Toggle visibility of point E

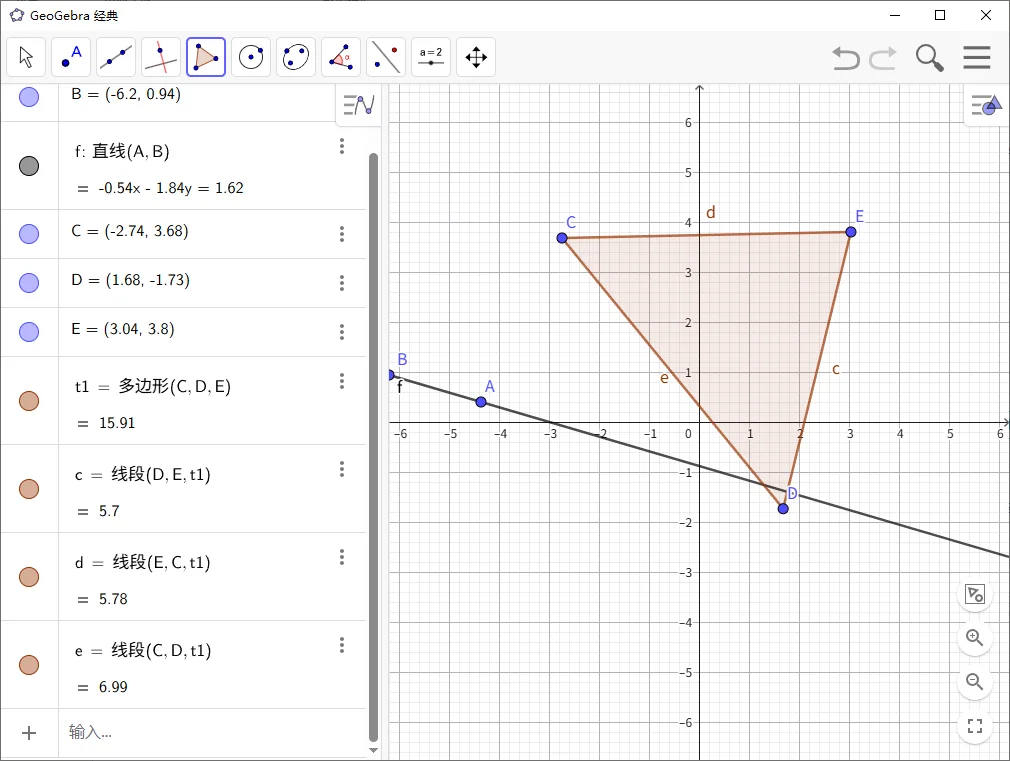click(x=29, y=331)
